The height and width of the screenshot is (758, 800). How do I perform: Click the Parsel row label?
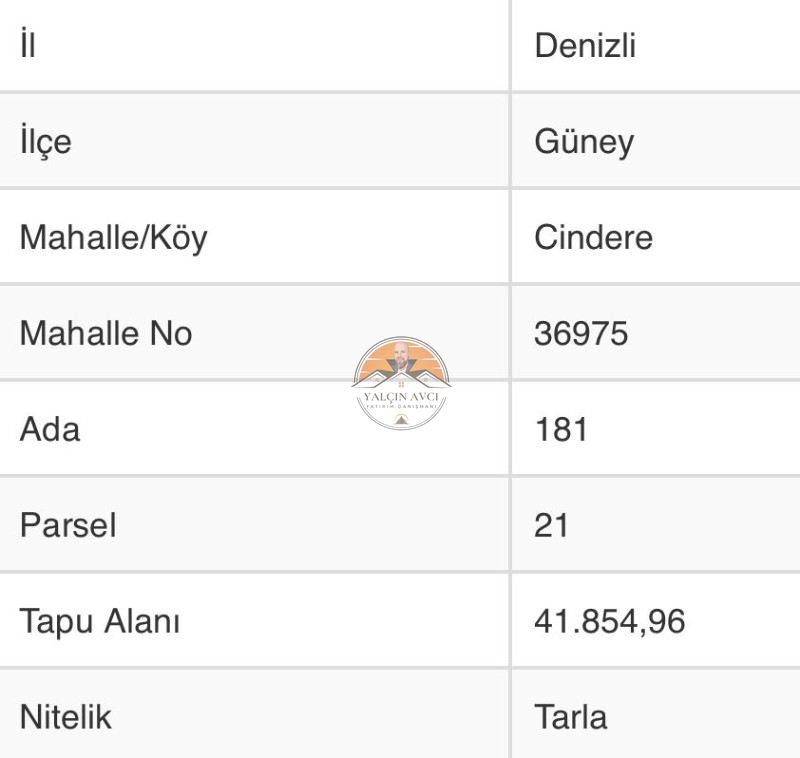68,525
